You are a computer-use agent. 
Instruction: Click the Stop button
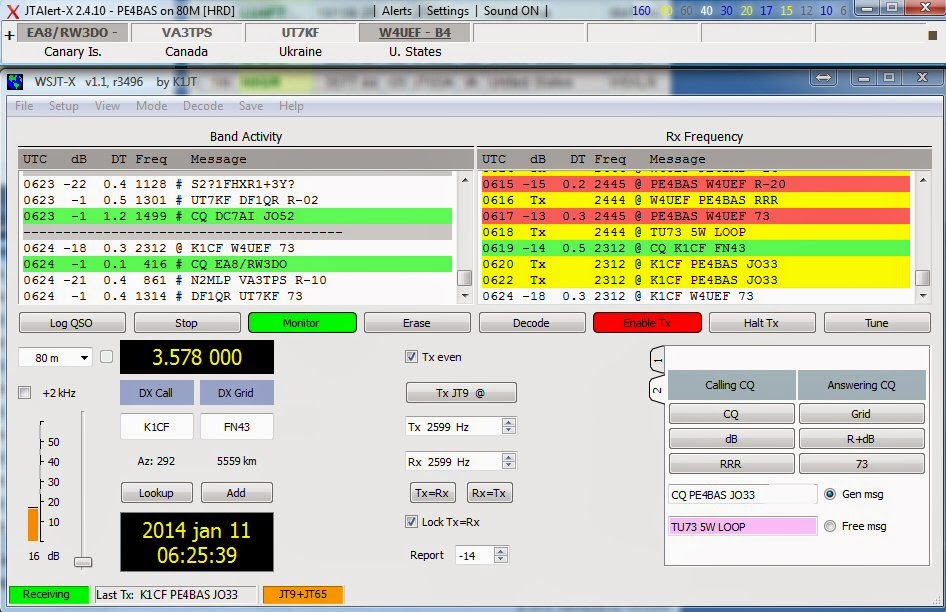(186, 323)
